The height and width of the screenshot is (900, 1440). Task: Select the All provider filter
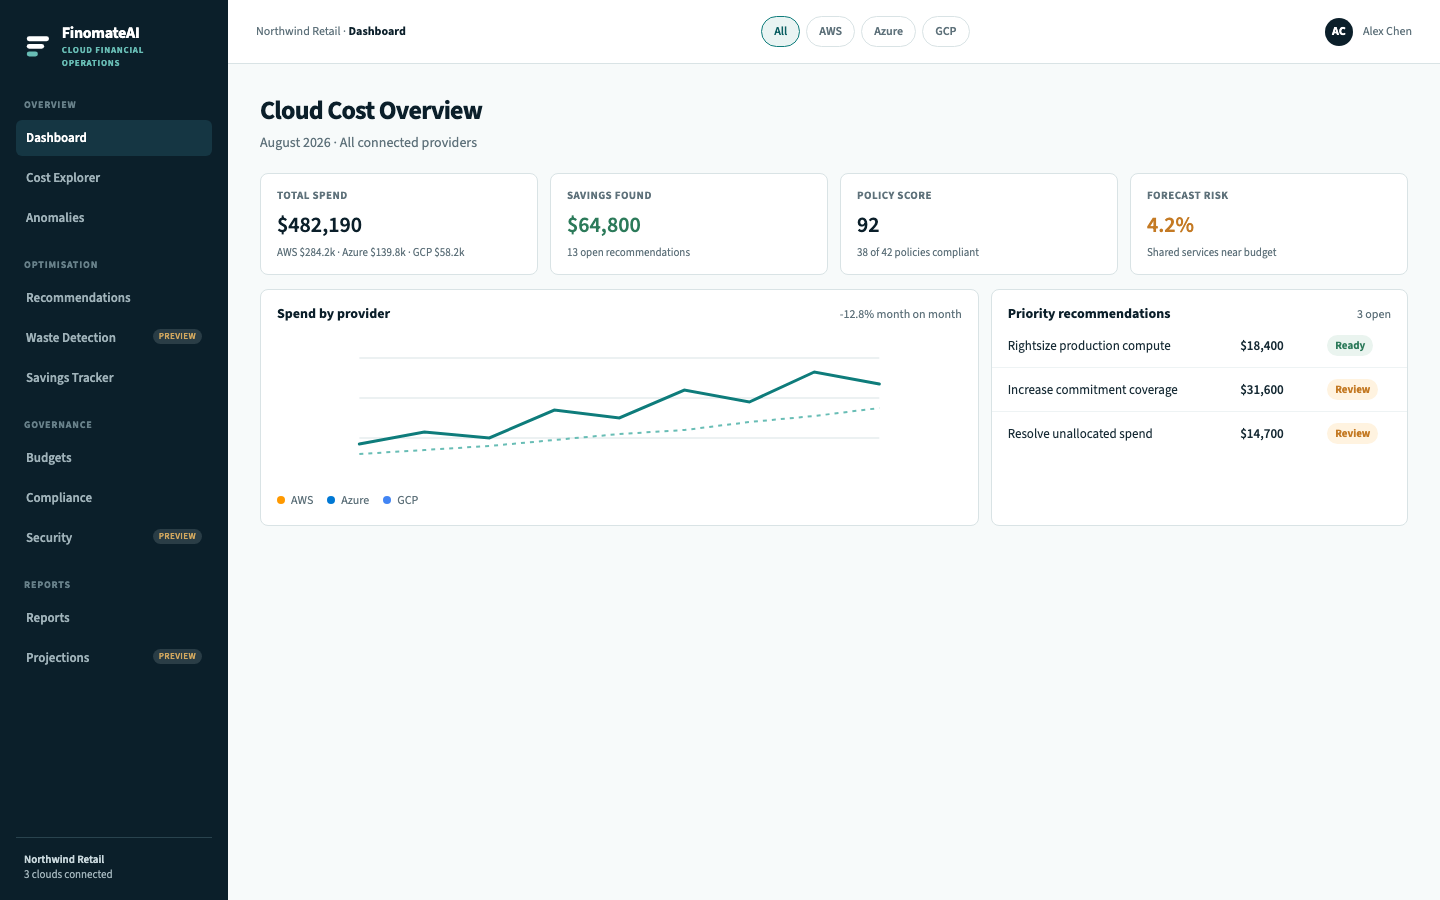(780, 32)
